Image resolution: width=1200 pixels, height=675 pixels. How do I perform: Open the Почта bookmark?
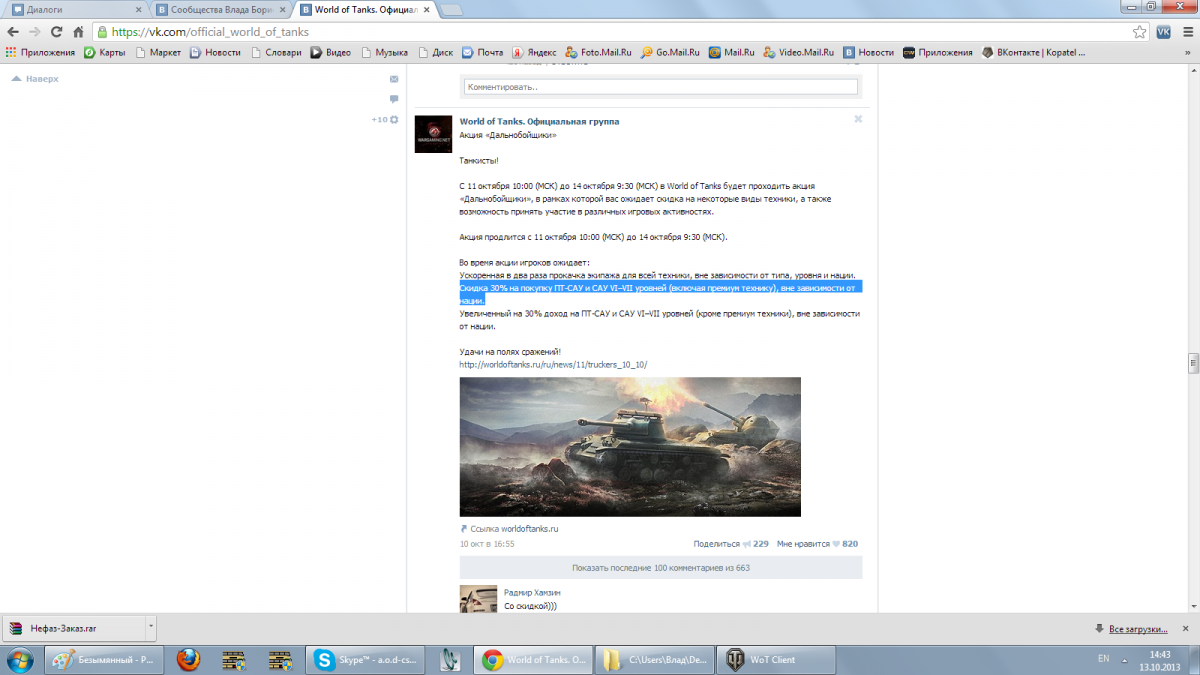[482, 52]
